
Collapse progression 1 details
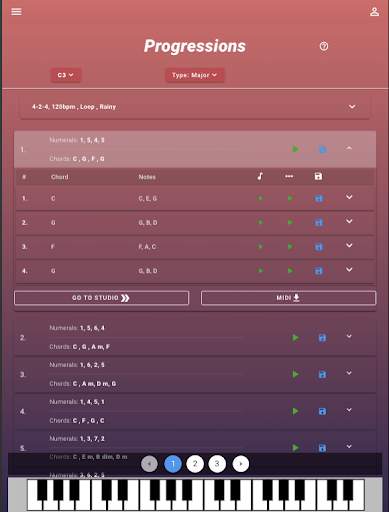349,148
